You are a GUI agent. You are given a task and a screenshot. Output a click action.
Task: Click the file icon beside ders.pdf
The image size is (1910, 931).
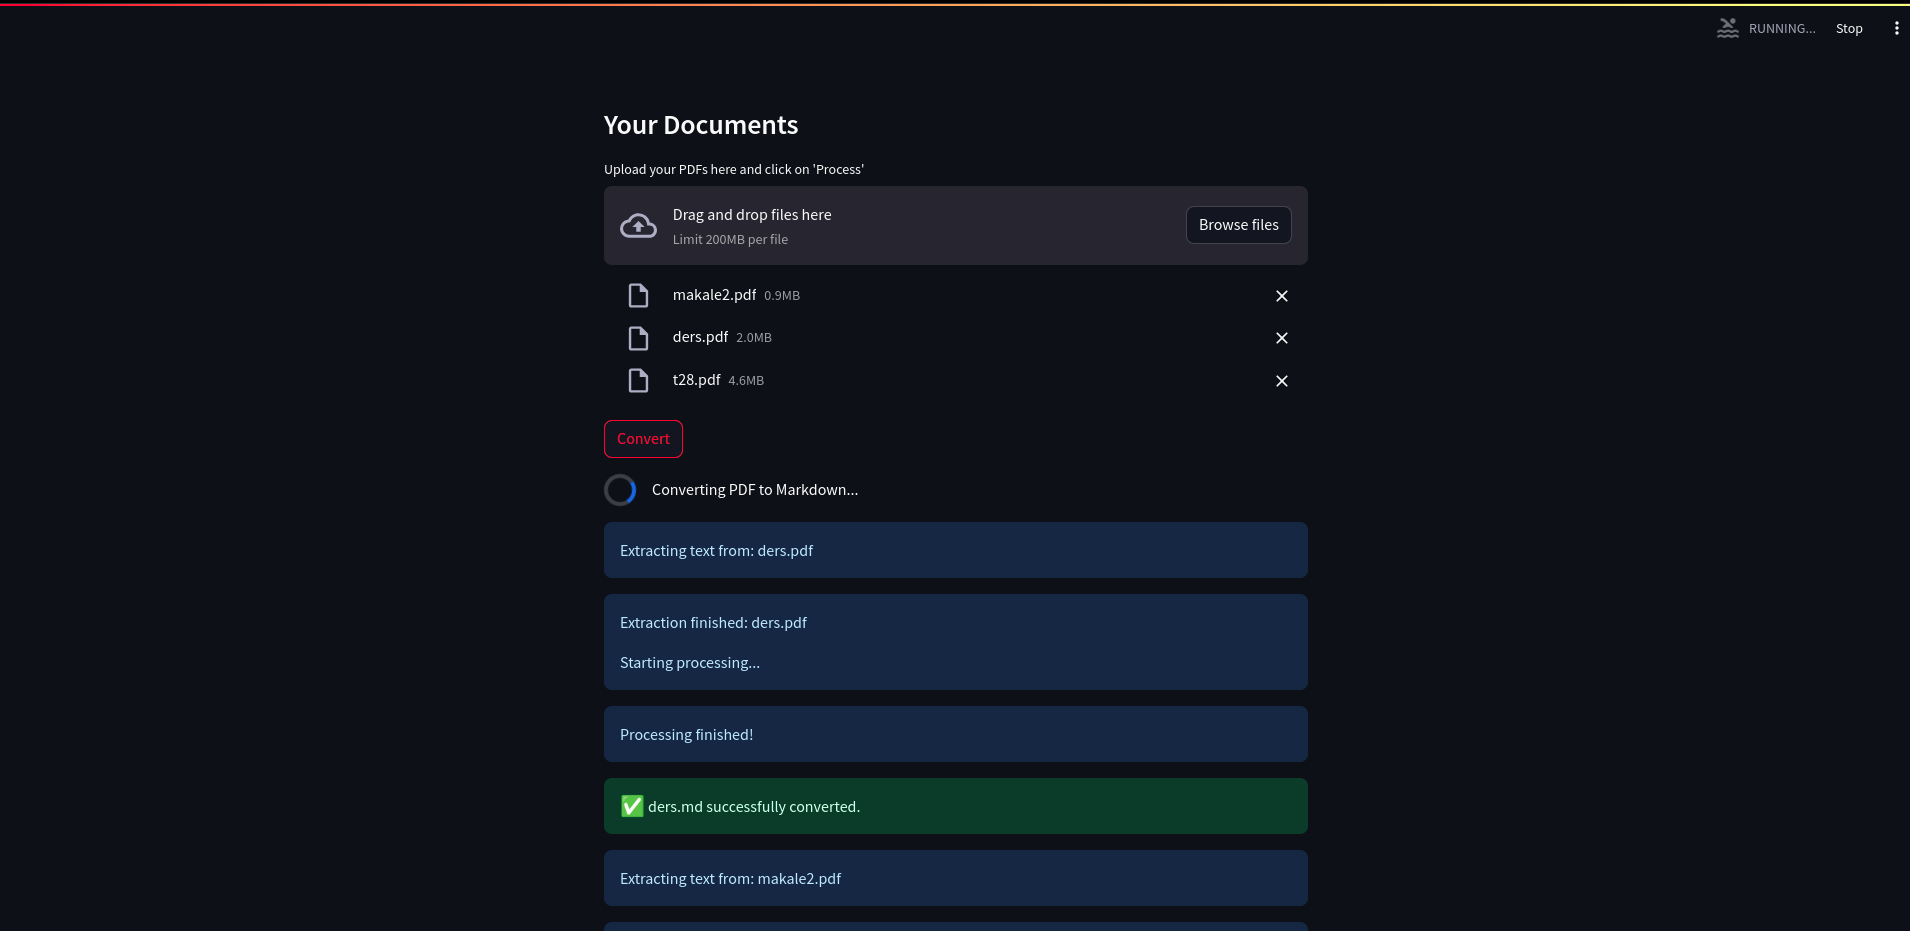point(639,338)
